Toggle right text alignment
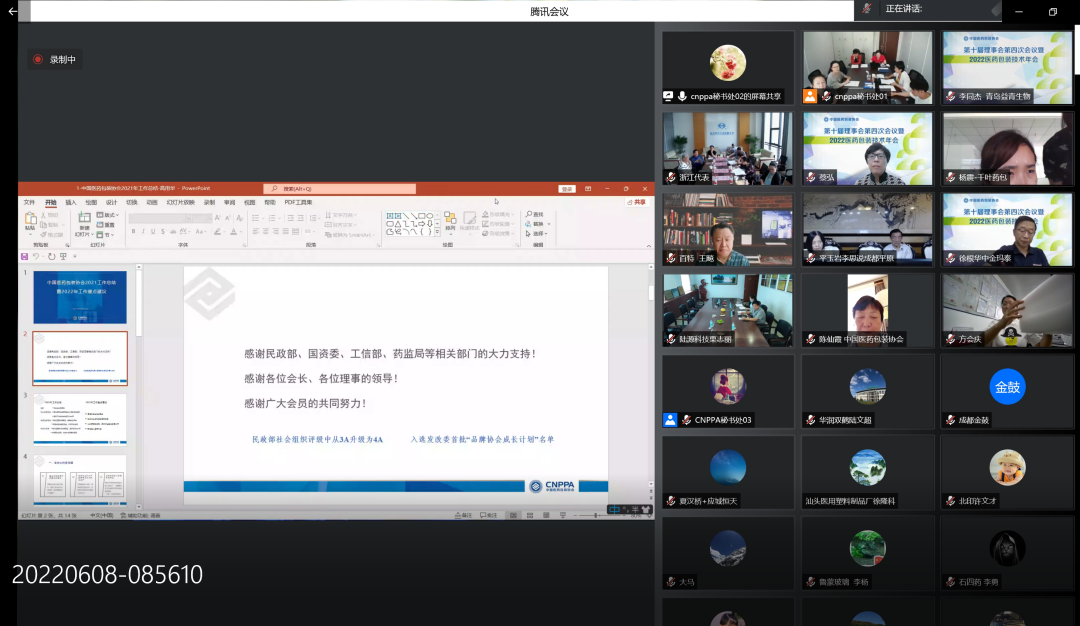 click(276, 231)
